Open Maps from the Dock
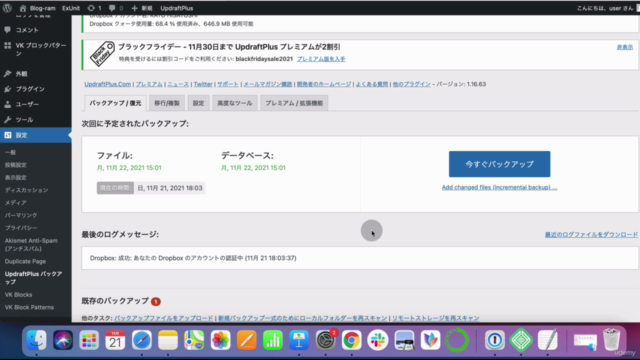This screenshot has height=360, width=640. (194, 340)
